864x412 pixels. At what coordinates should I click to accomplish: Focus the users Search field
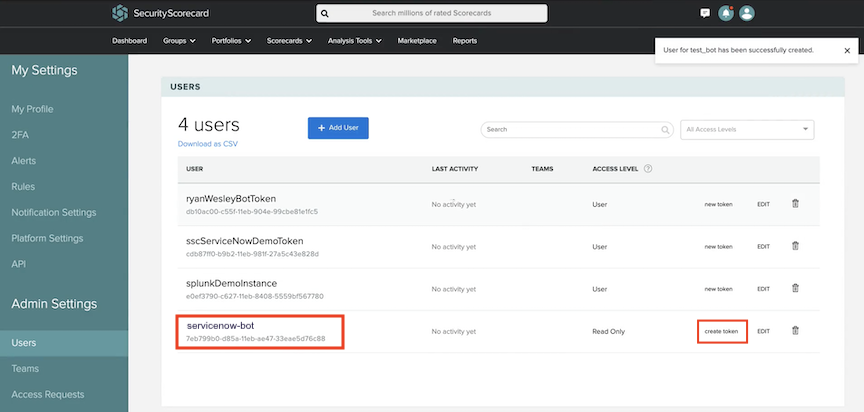(x=577, y=129)
